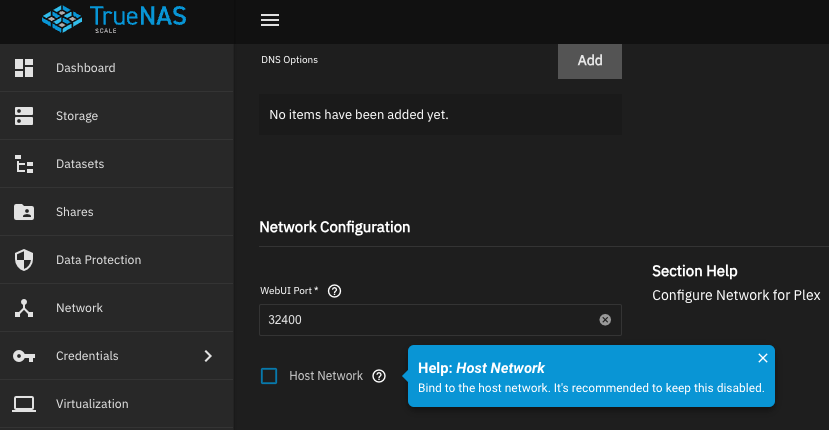The width and height of the screenshot is (829, 430).
Task: Click the Data Protection shield icon
Action: (24, 260)
